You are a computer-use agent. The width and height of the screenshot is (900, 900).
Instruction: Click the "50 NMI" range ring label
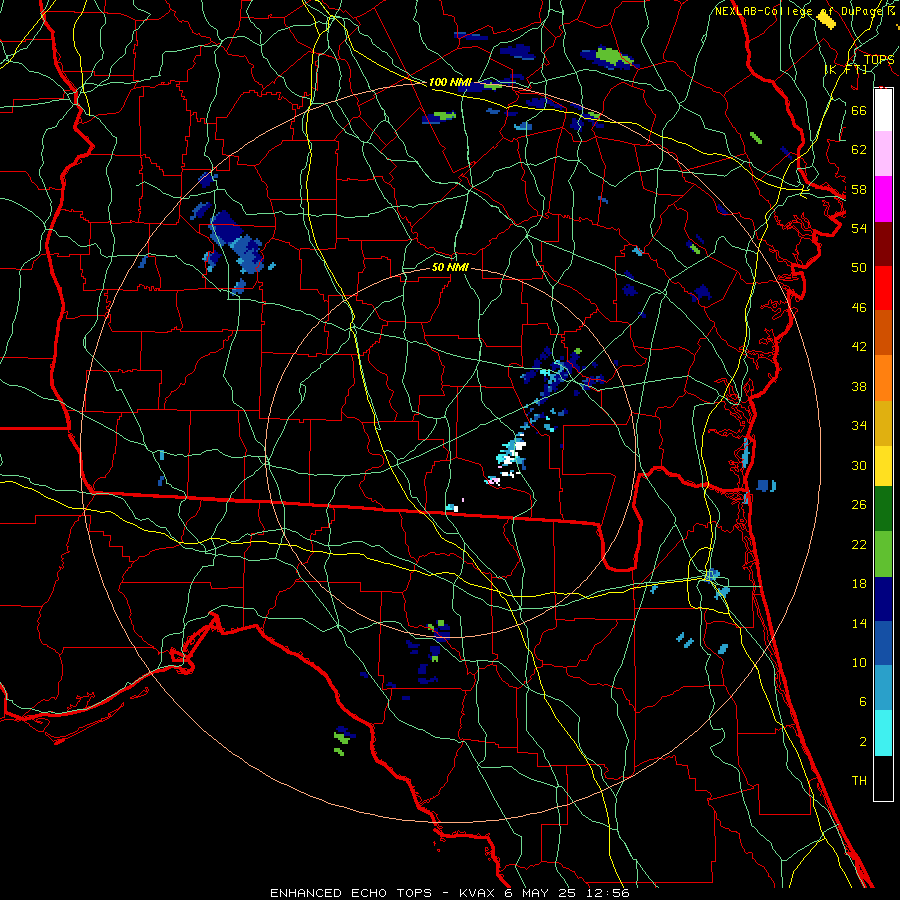(x=450, y=267)
